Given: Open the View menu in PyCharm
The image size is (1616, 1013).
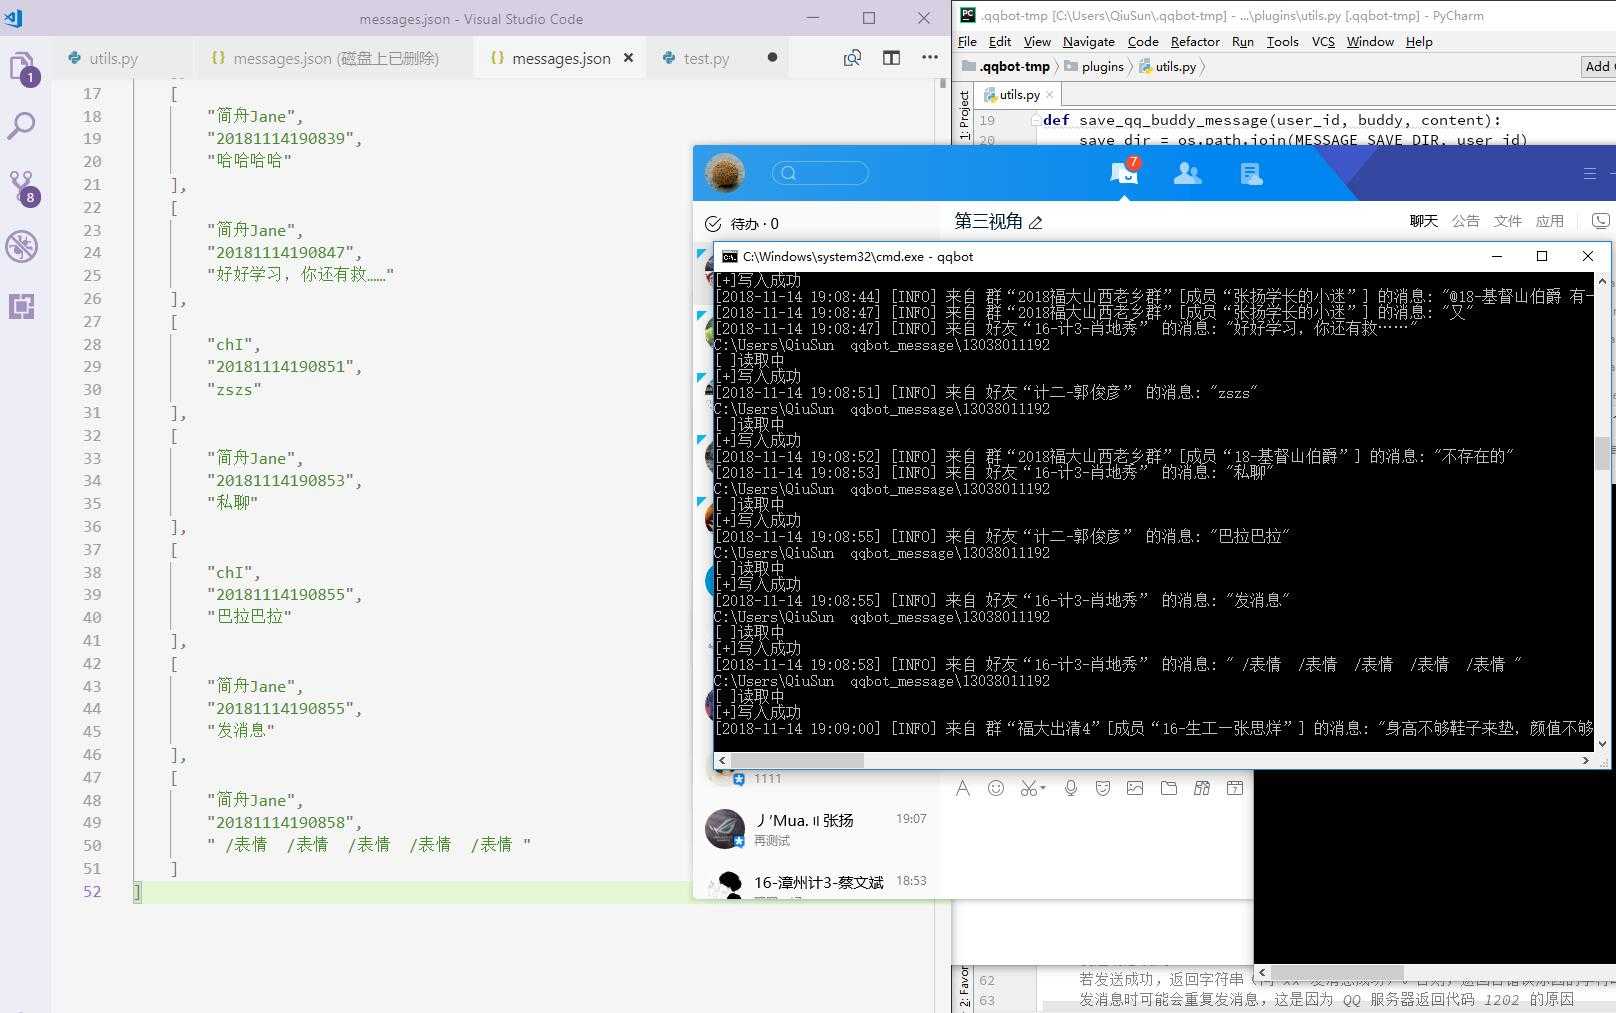Looking at the screenshot, I should click(x=1037, y=41).
